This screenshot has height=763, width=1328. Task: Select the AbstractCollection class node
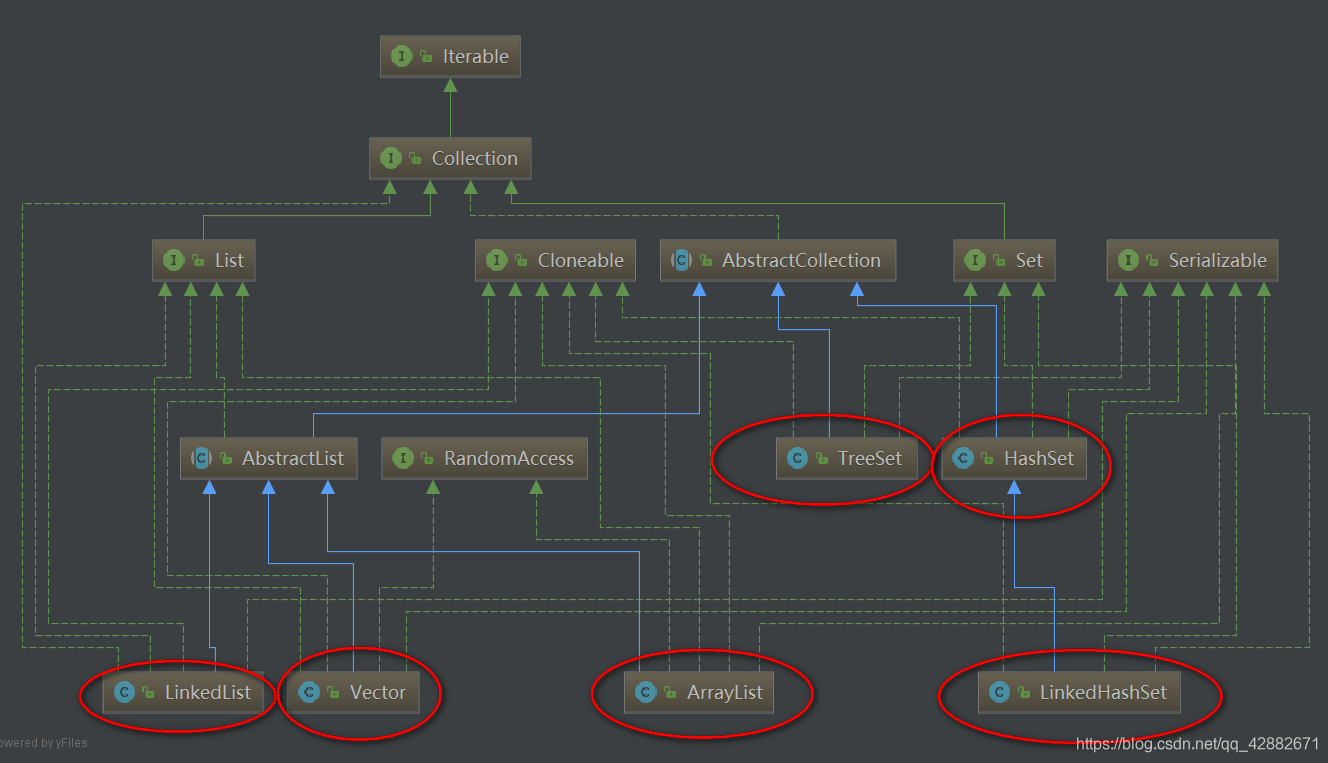(778, 261)
